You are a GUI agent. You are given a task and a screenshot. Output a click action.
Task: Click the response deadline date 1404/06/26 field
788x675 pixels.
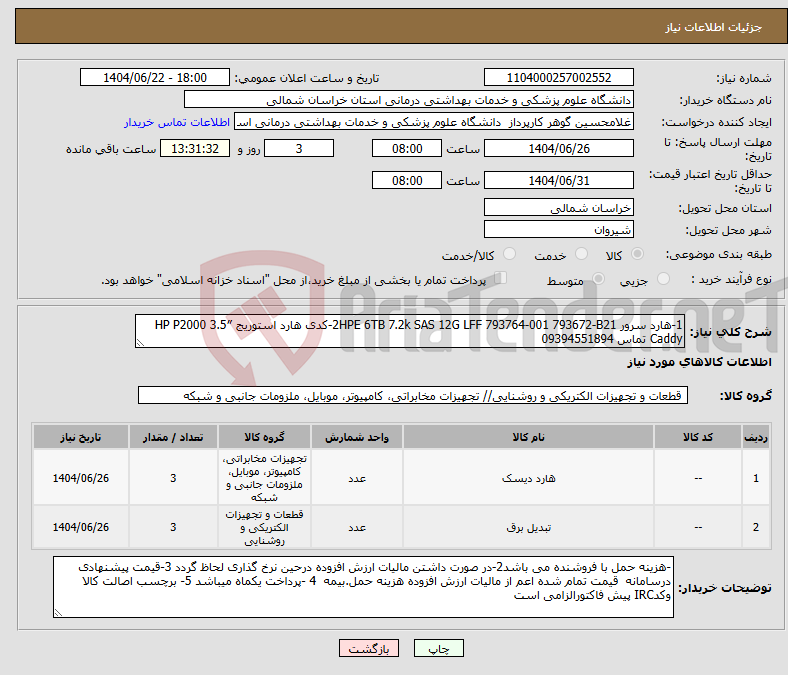pos(558,148)
